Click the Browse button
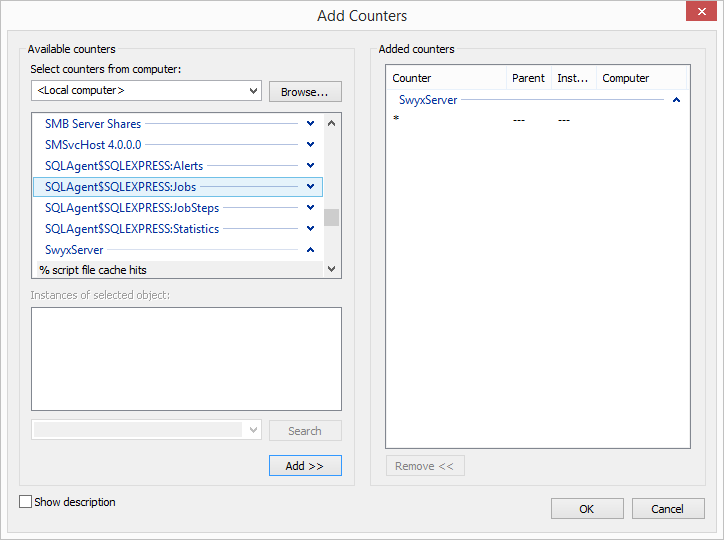724x540 pixels. (305, 92)
